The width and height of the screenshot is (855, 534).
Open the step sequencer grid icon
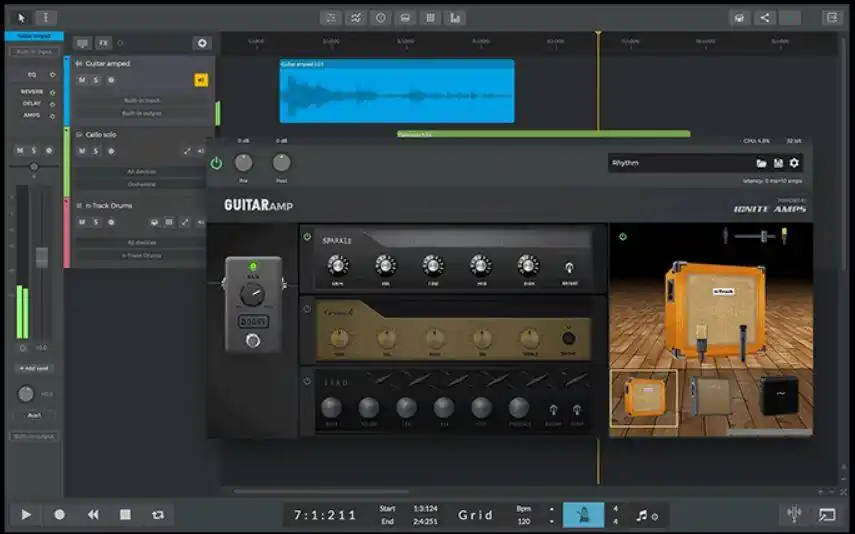pyautogui.click(x=430, y=18)
